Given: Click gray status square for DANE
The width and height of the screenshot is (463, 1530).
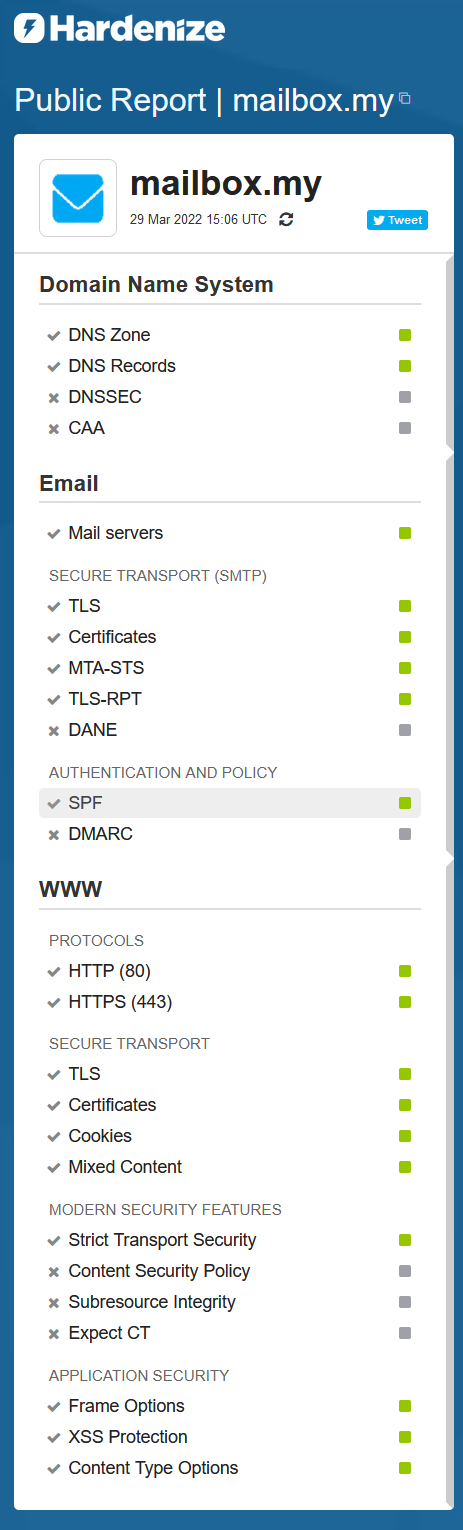Looking at the screenshot, I should pos(405,730).
